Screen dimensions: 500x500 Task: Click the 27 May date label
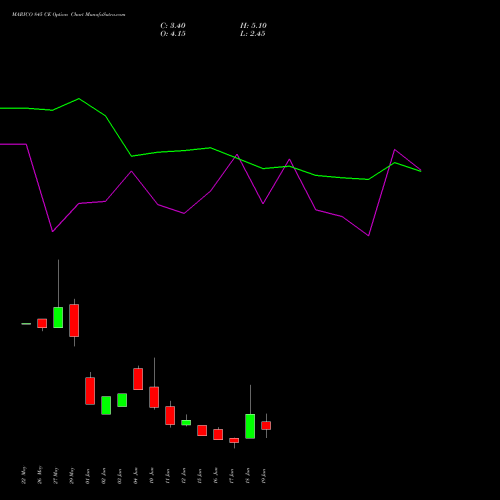(56, 475)
